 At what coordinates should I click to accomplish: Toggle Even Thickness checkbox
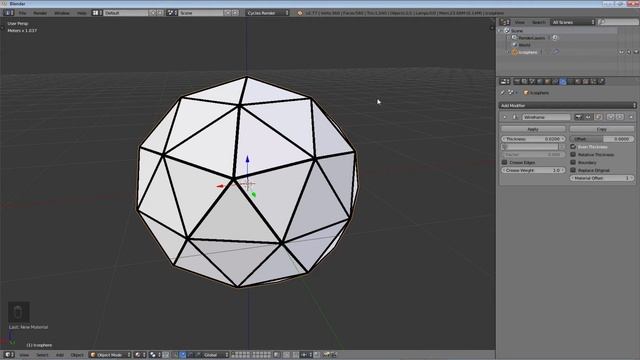click(573, 147)
